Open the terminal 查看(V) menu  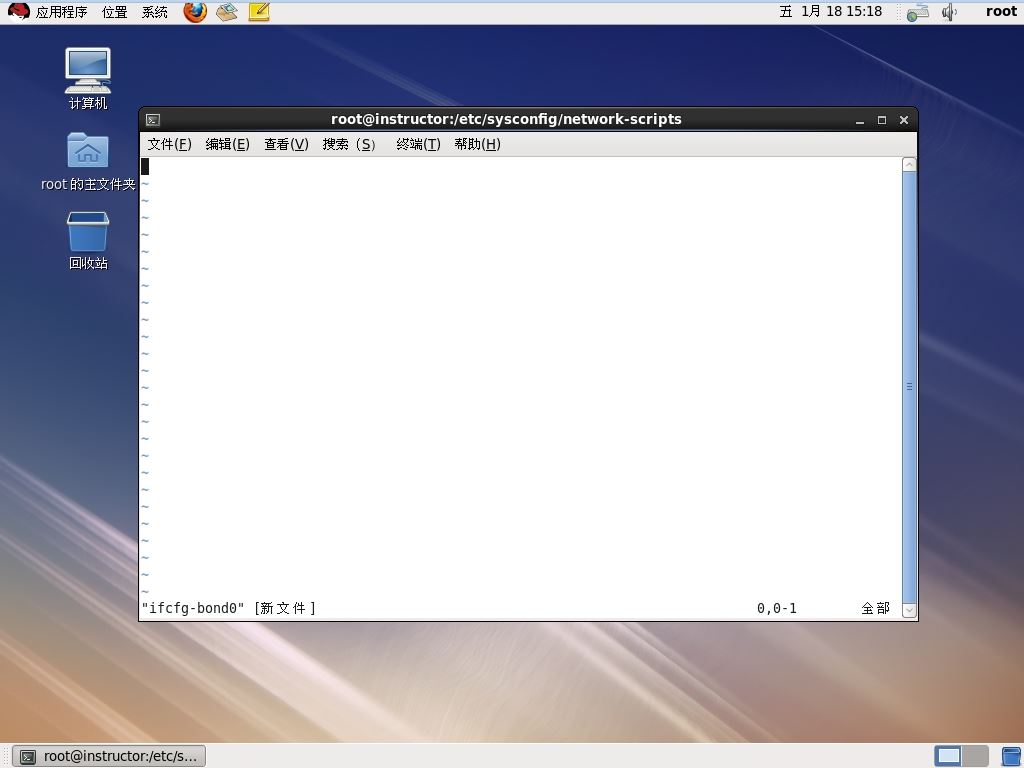point(286,144)
